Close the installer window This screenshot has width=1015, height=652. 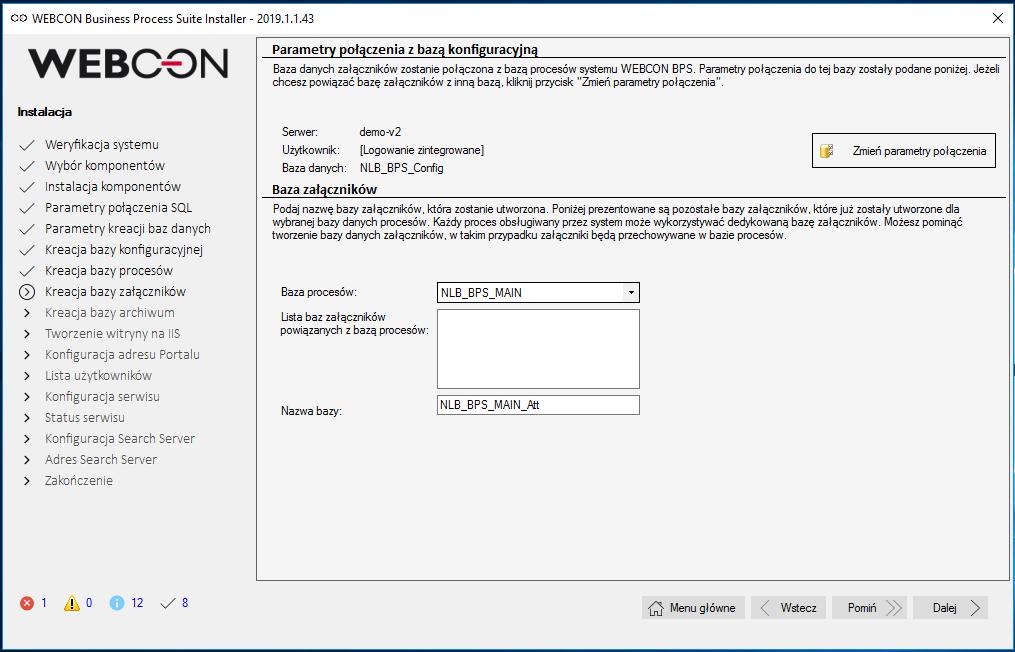tap(998, 19)
